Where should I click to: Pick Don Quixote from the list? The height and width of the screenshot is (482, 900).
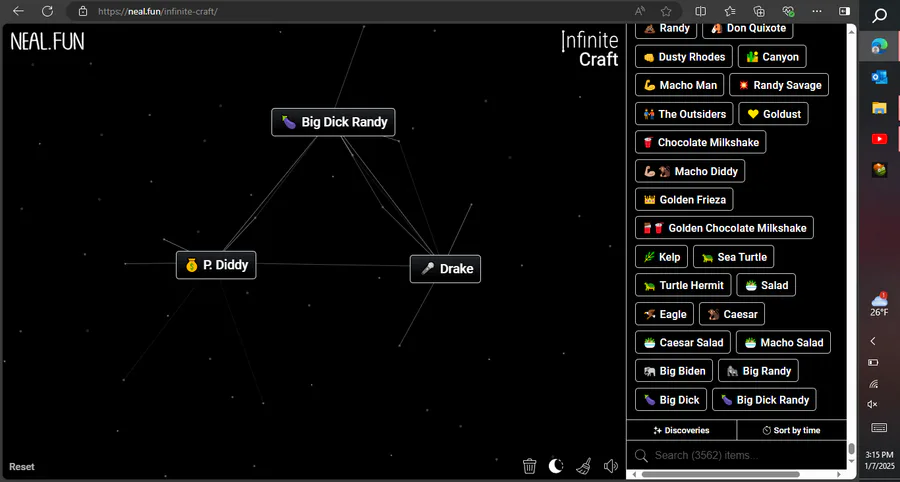pos(747,28)
